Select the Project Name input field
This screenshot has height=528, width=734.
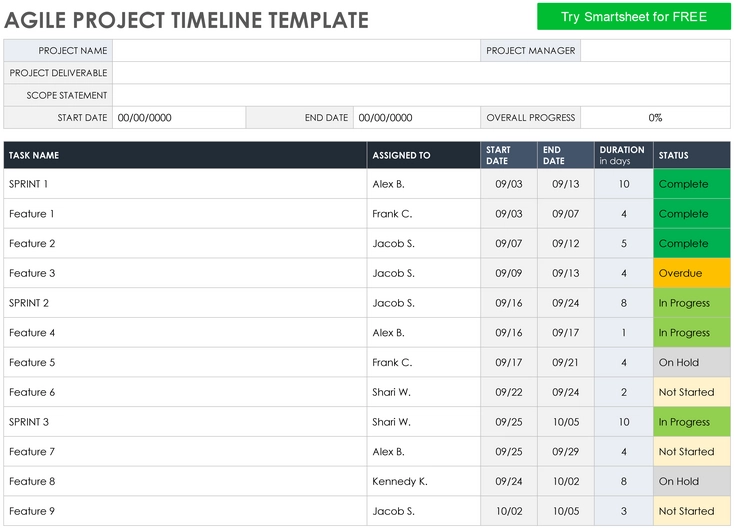(296, 51)
